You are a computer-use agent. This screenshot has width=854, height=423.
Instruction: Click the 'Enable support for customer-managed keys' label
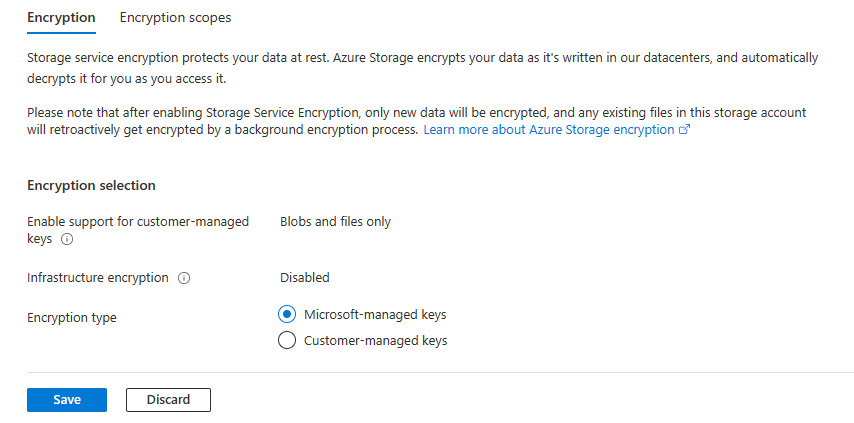tap(137, 222)
